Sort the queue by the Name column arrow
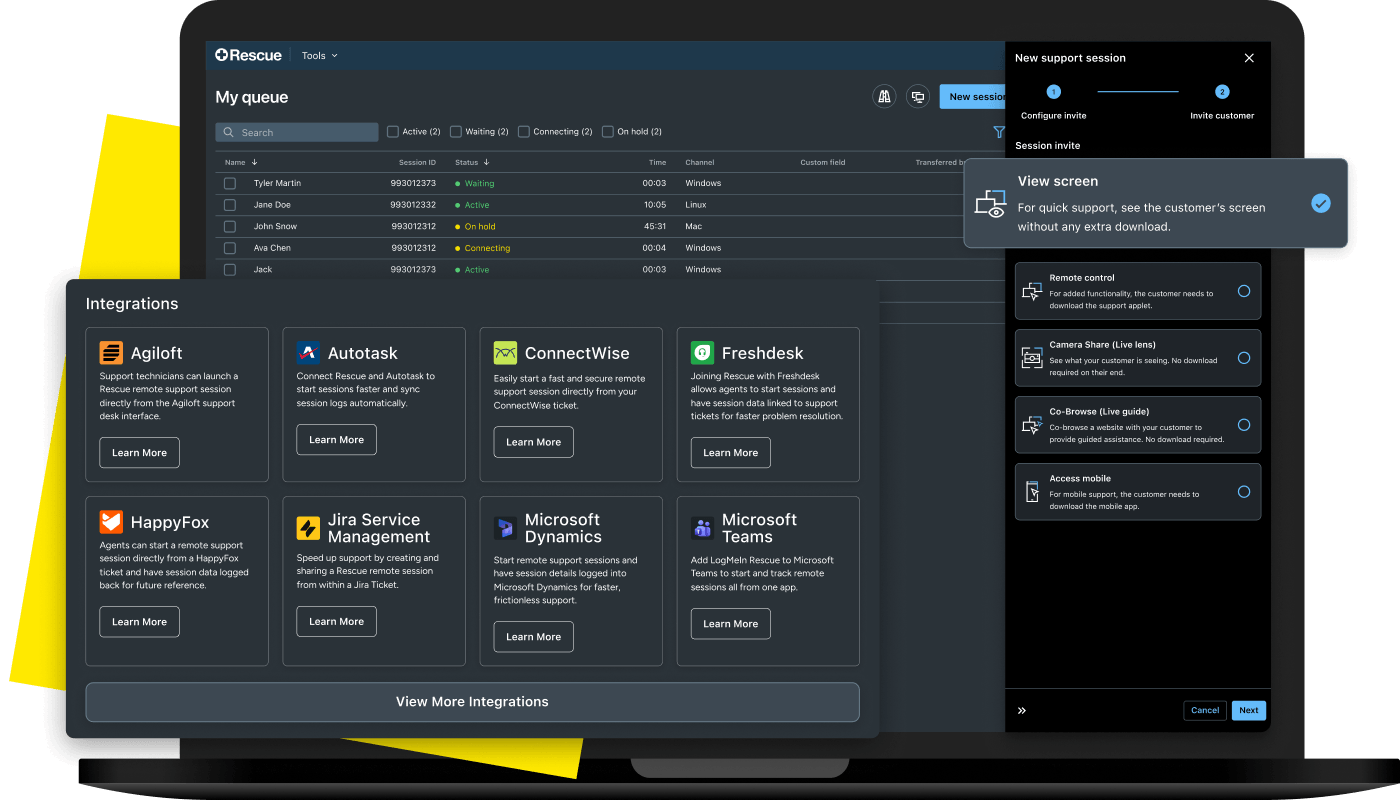The height and width of the screenshot is (800, 1400). [x=254, y=162]
